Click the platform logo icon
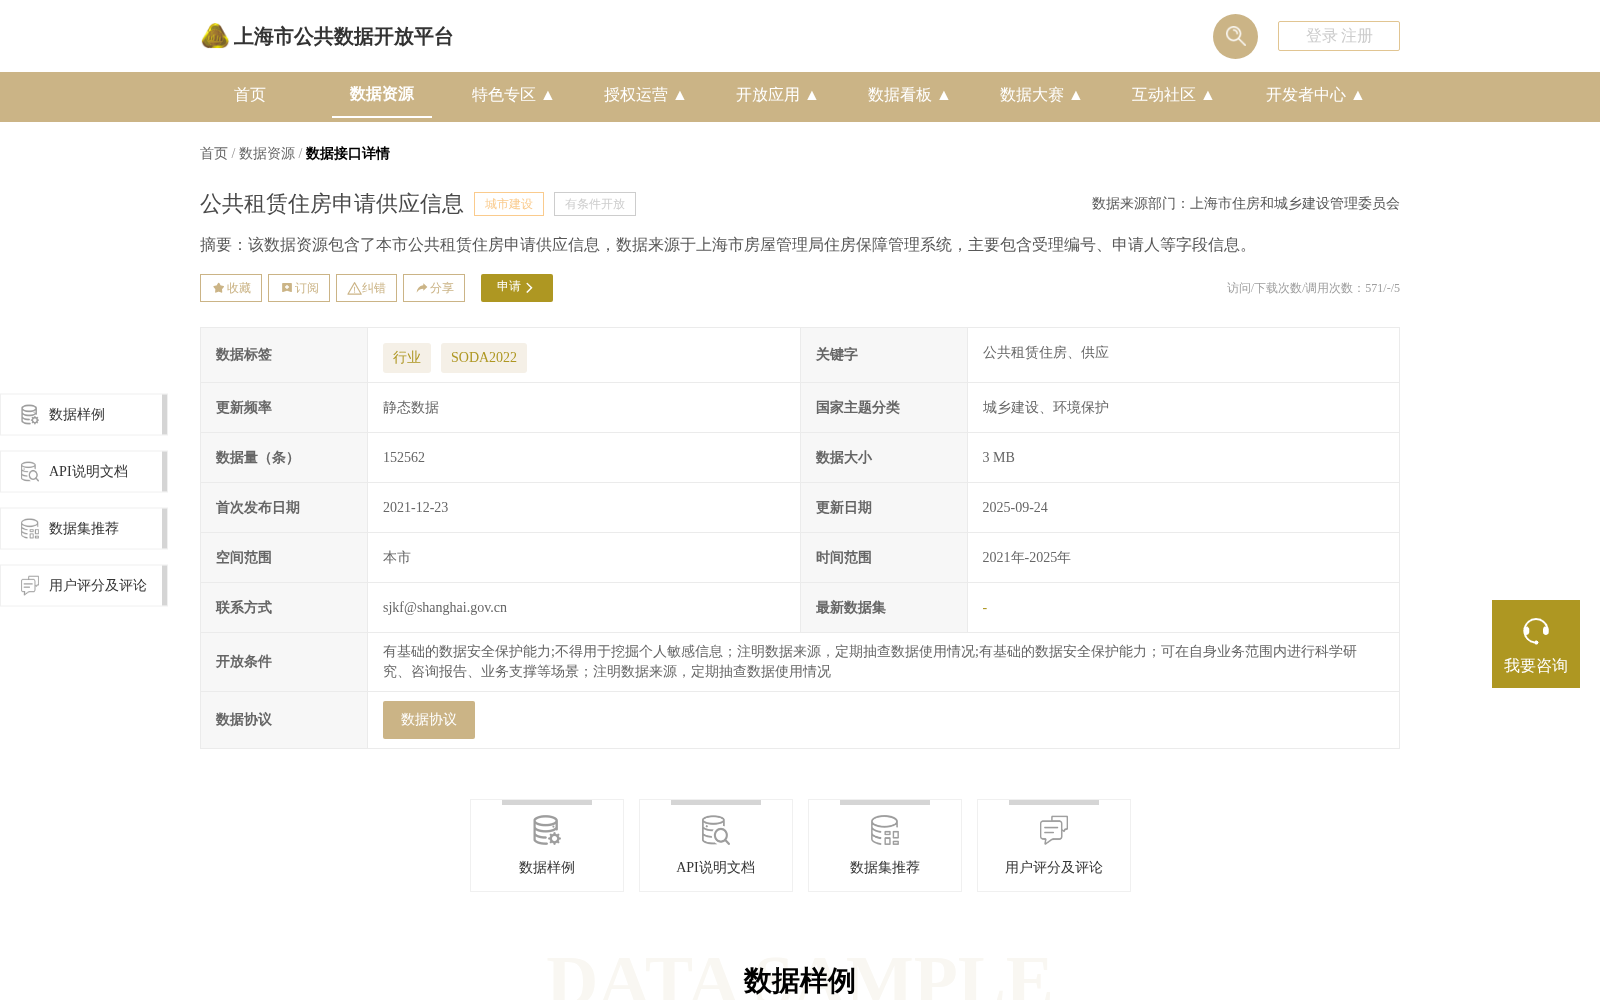 tap(215, 36)
